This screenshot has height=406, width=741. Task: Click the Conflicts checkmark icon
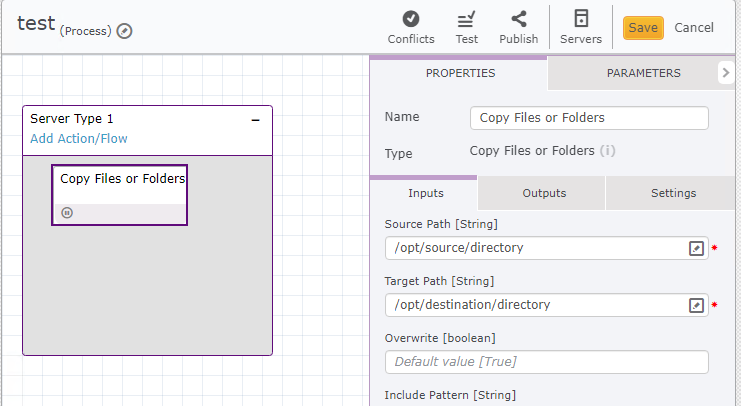click(411, 19)
